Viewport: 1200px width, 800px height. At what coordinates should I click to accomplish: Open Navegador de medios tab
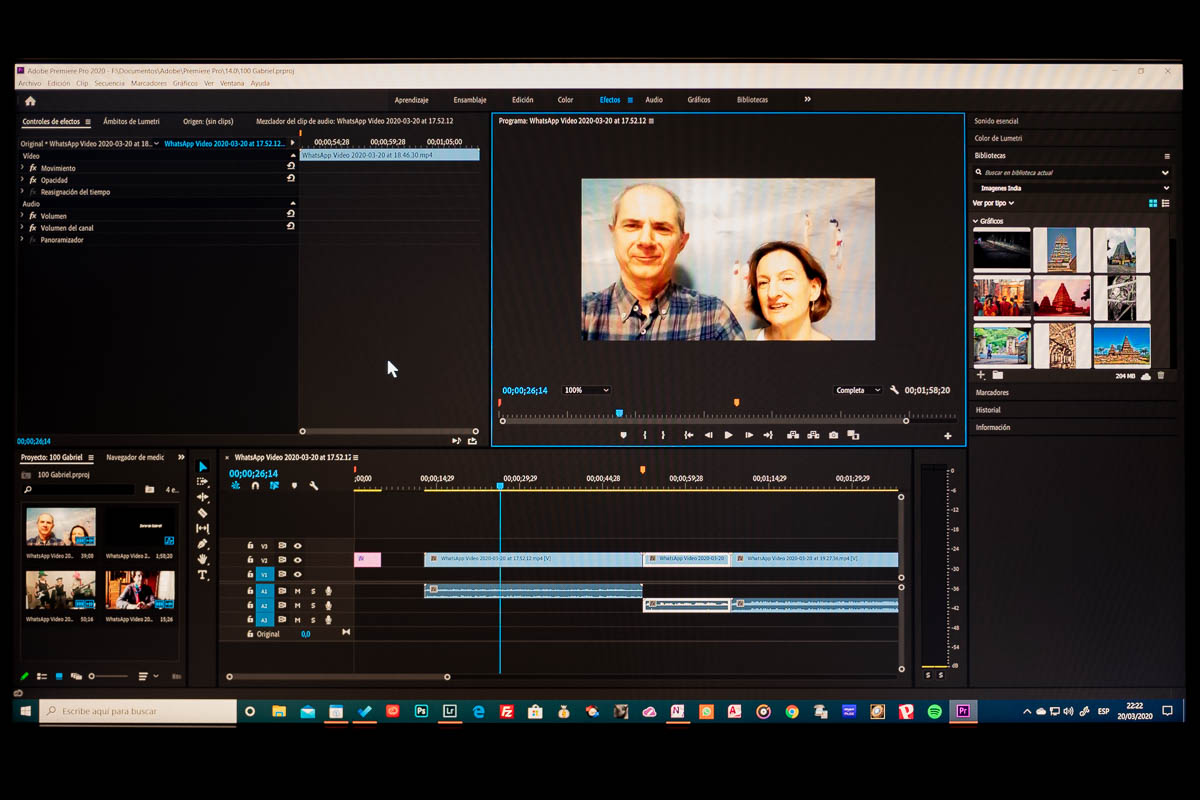pyautogui.click(x=135, y=457)
